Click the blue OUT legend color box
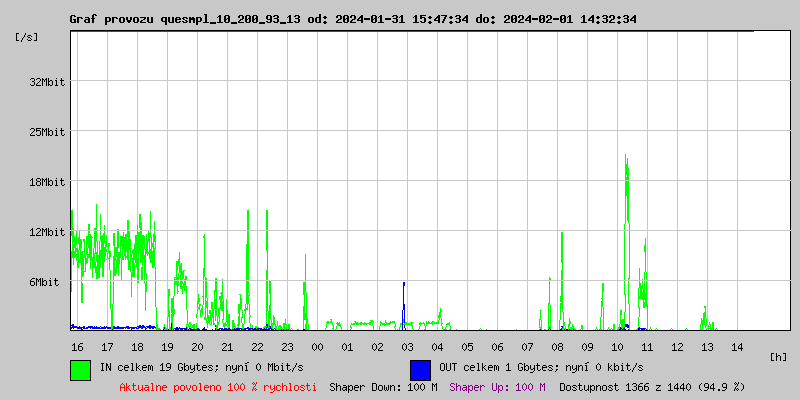800x400 pixels. 420,369
